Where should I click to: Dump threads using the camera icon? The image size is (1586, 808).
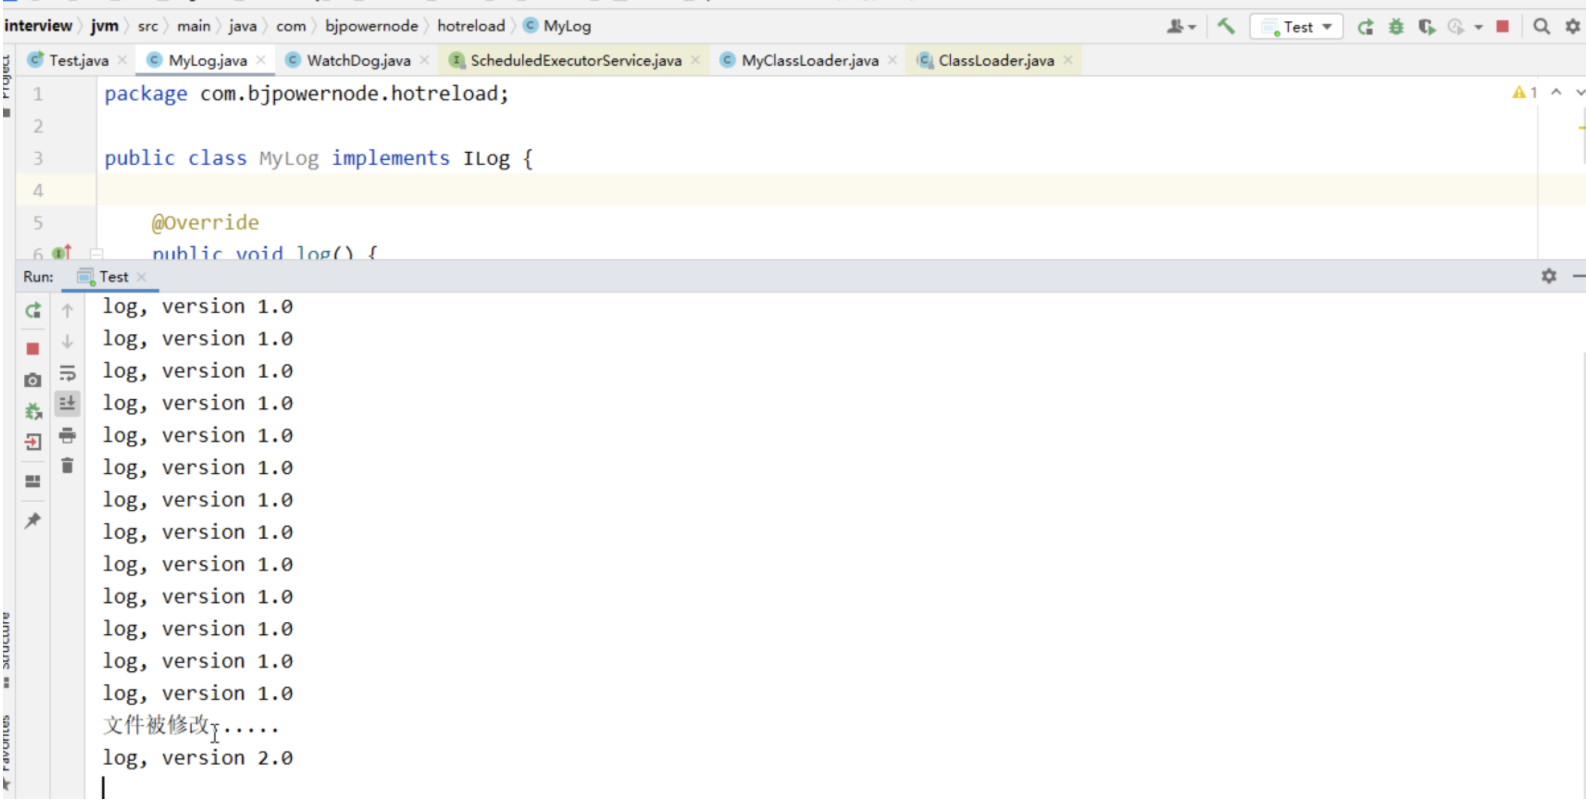click(33, 380)
